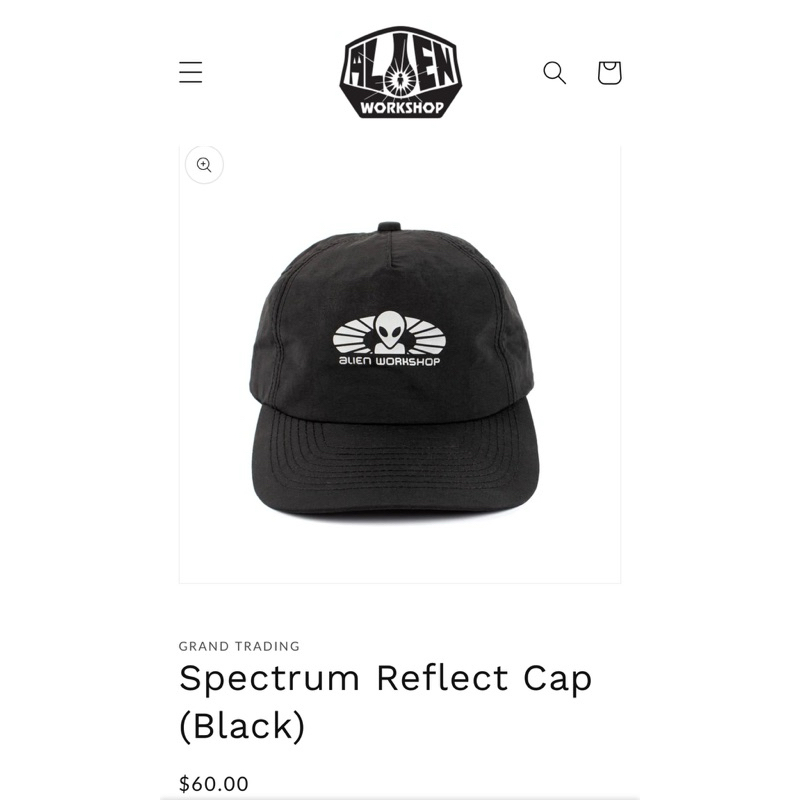Click the '(Black)' color text in title

click(x=242, y=726)
